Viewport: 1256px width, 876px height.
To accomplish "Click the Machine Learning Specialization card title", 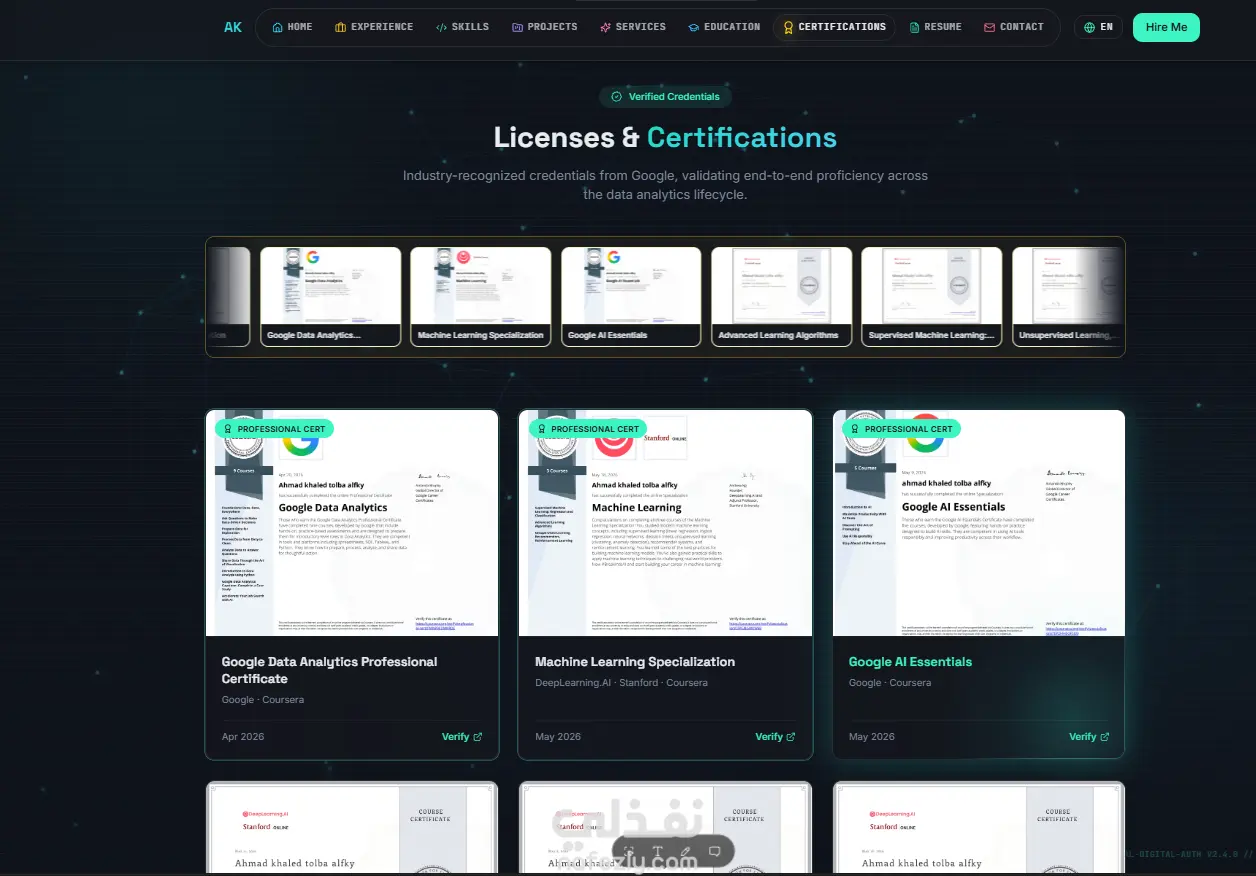I will [x=635, y=662].
